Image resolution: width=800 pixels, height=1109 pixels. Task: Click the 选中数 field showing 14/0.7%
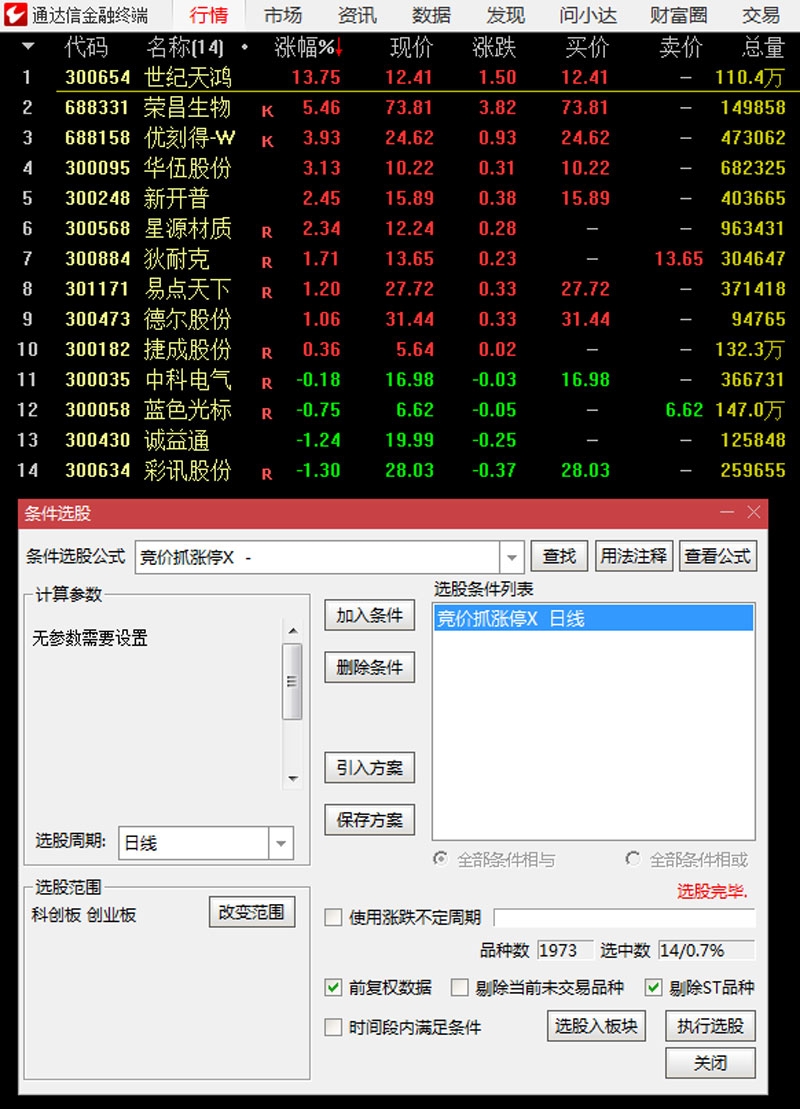click(706, 950)
